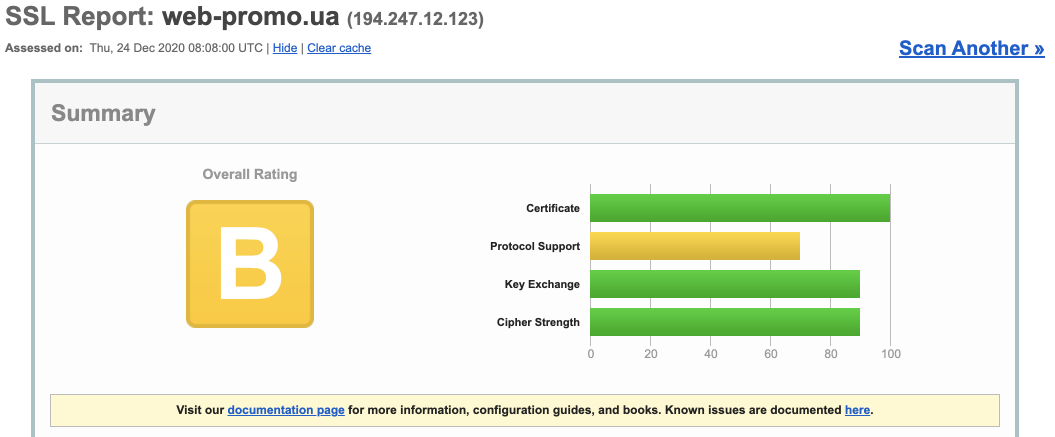
Task: Click the green Key Exchange bar
Action: point(725,284)
